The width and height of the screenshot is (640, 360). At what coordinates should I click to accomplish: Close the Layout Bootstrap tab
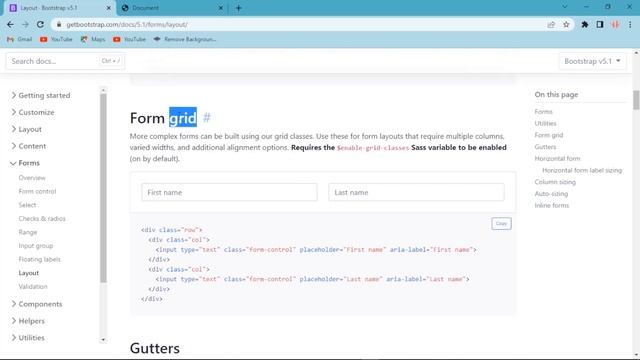109,8
